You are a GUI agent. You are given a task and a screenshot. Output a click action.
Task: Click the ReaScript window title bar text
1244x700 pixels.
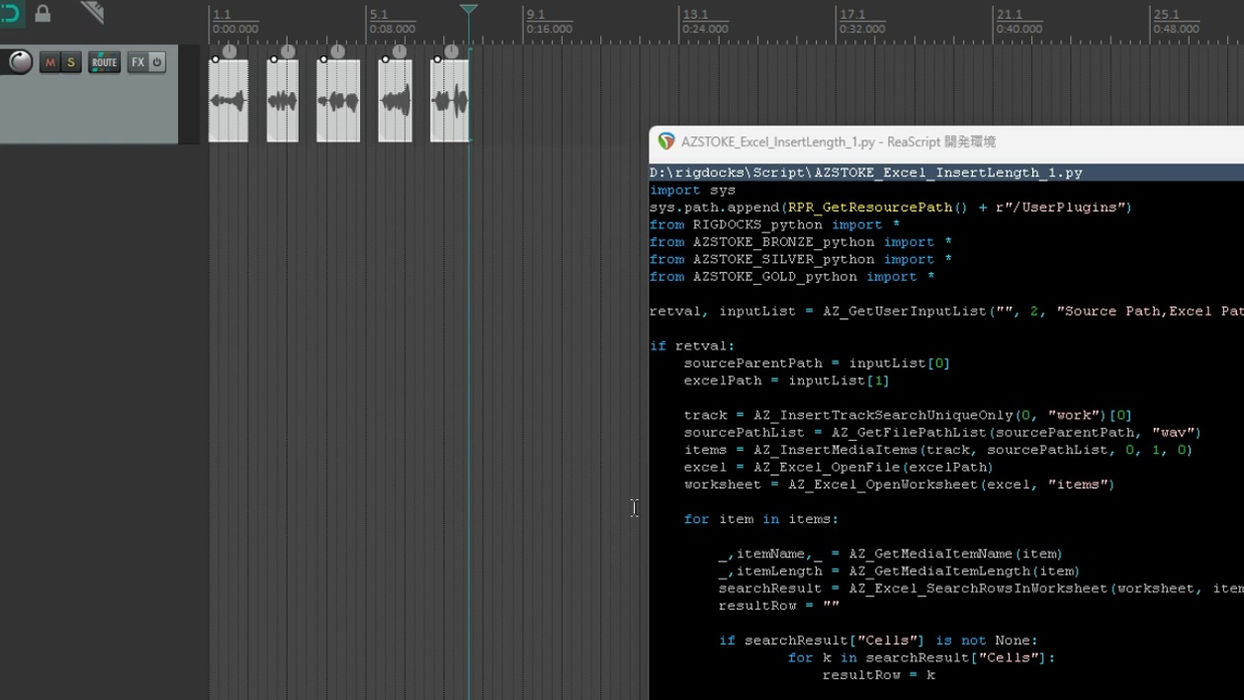[838, 142]
